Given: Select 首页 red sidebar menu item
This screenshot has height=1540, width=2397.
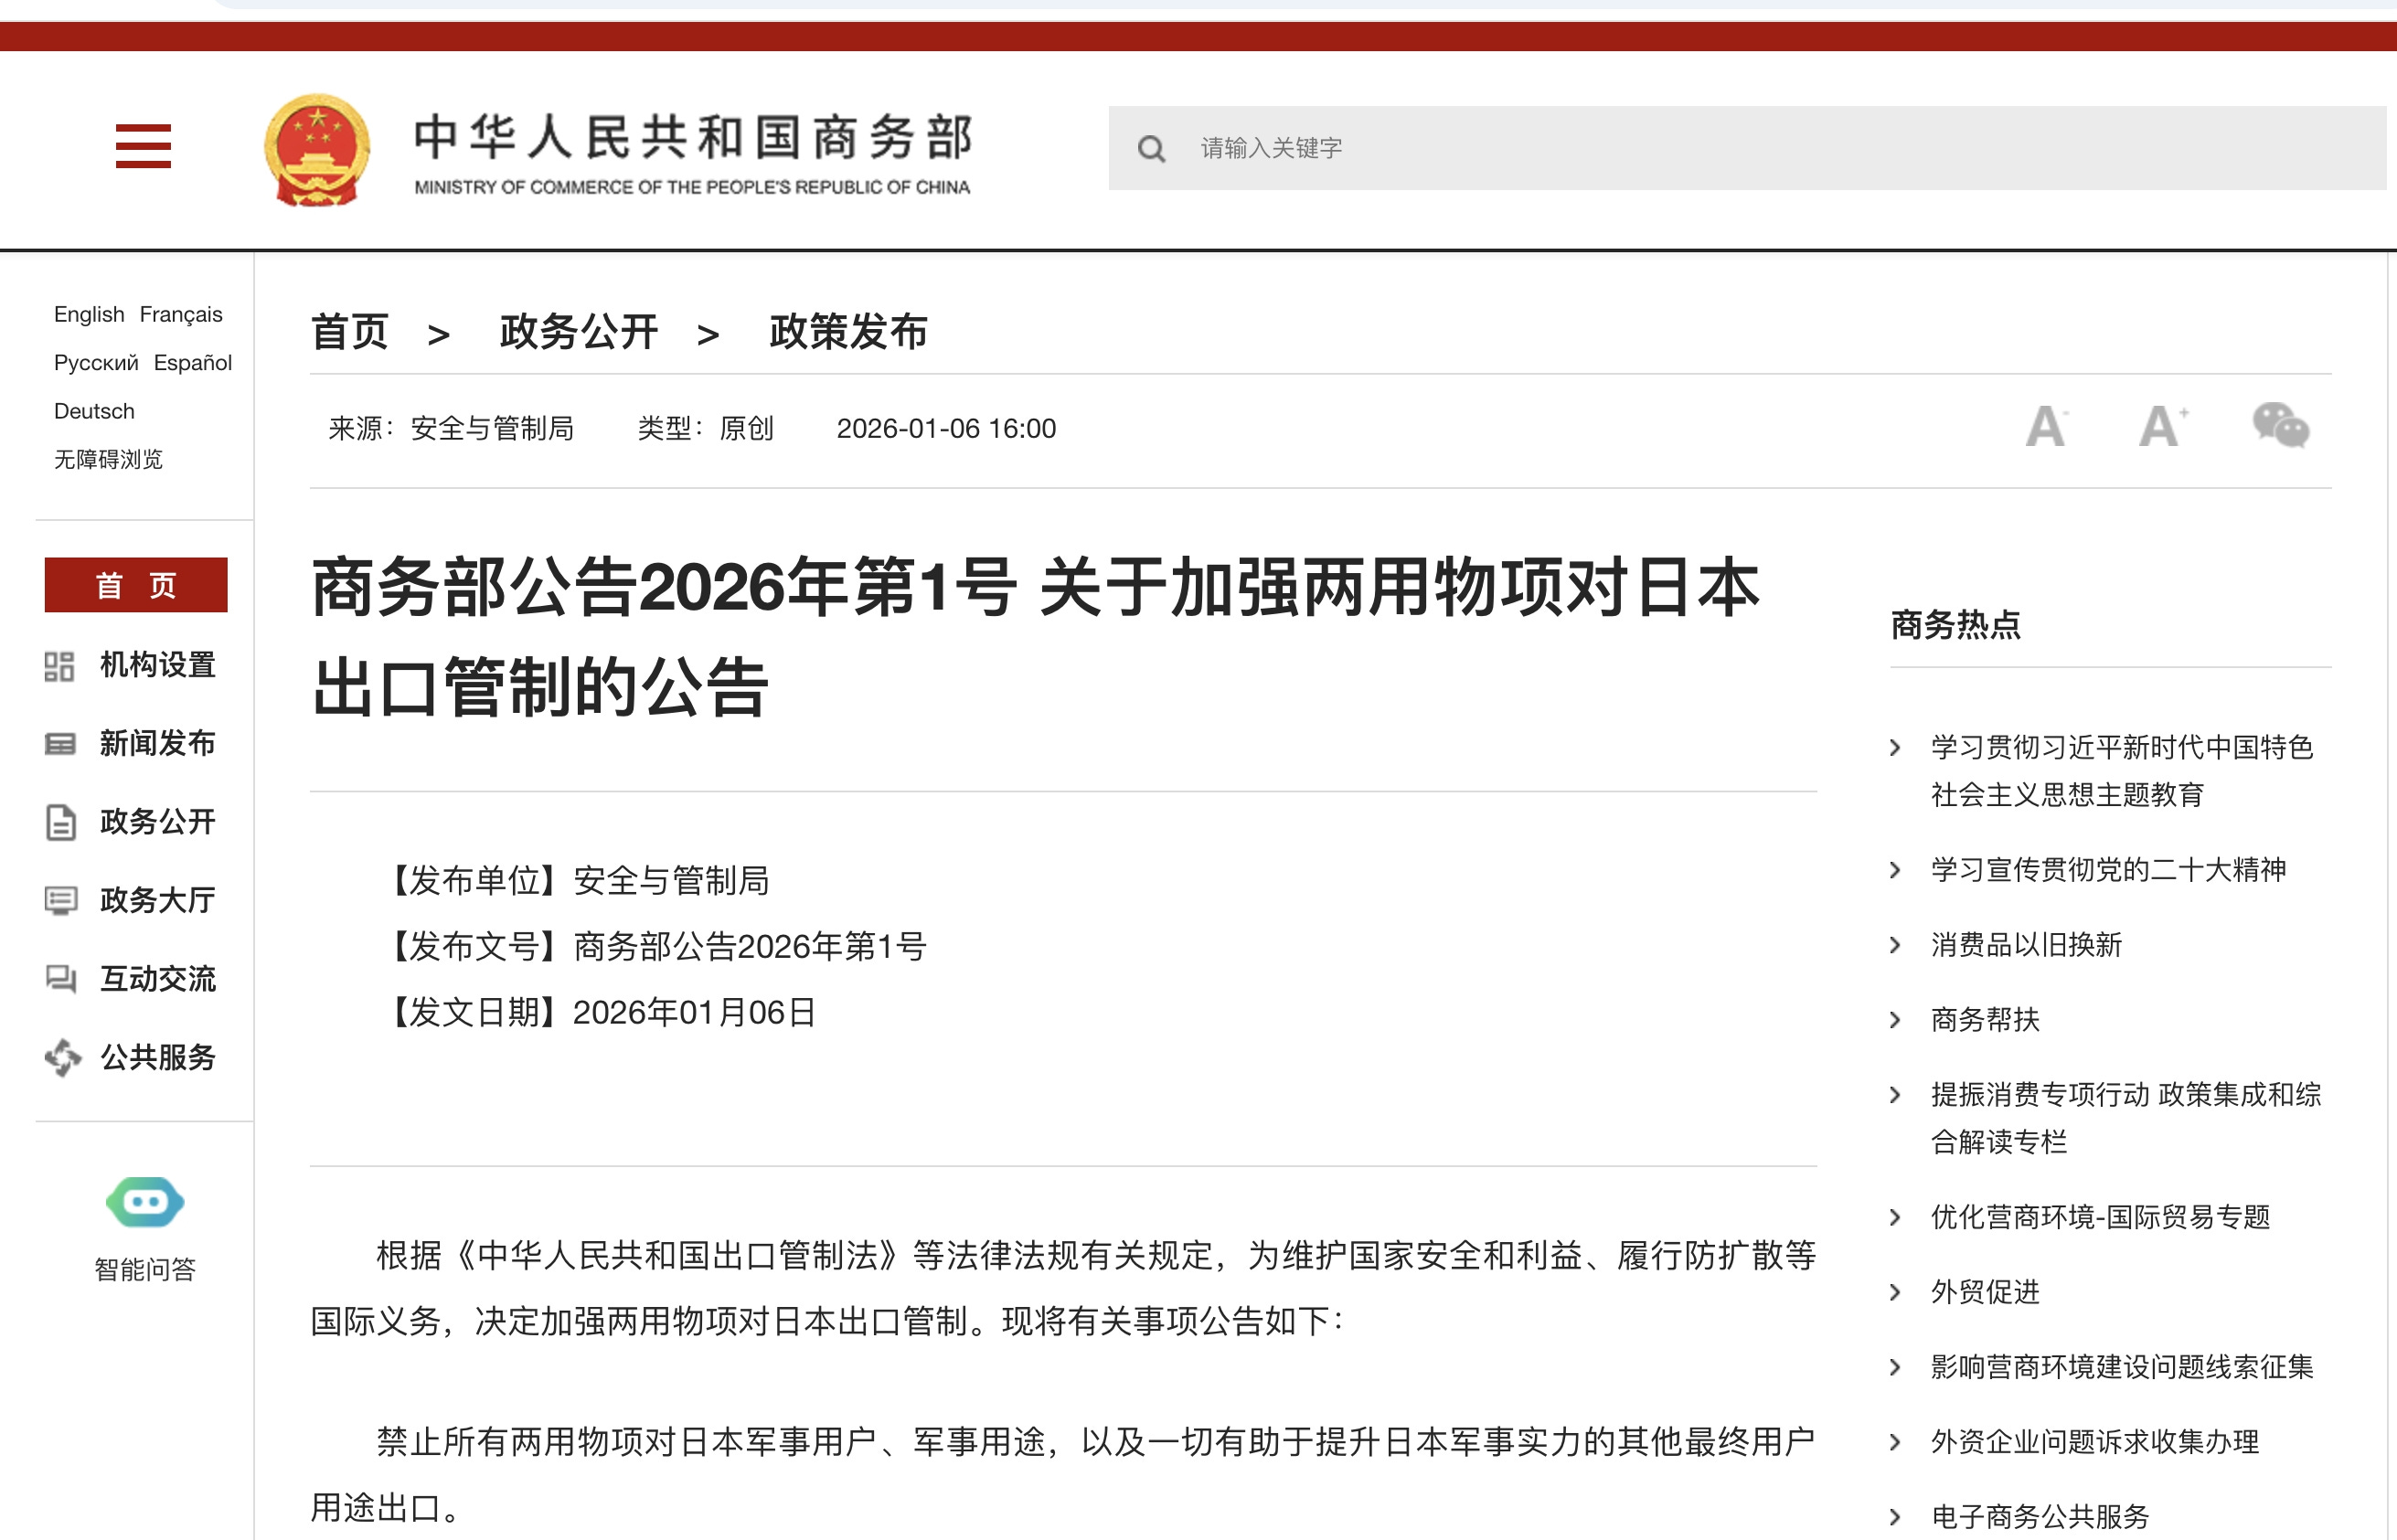Looking at the screenshot, I should coord(136,585).
